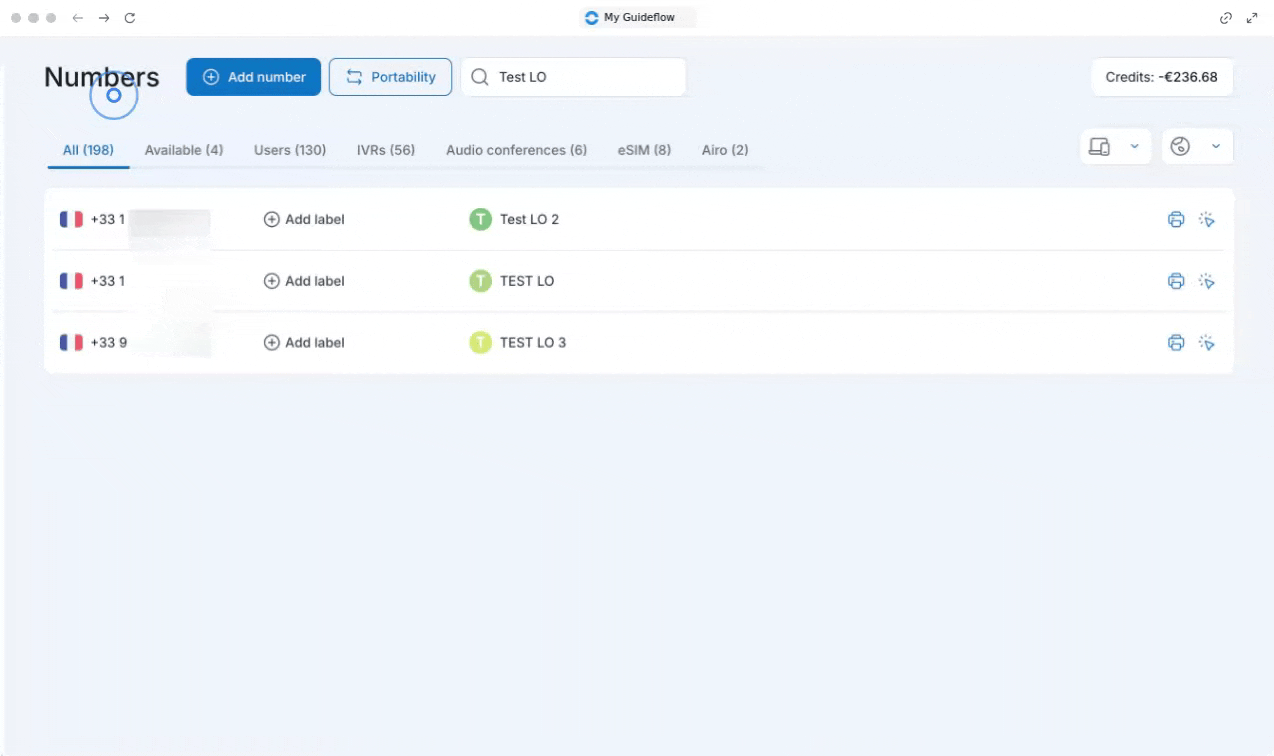Open the devices filter dropdown
This screenshot has height=756, width=1274.
(x=1115, y=147)
